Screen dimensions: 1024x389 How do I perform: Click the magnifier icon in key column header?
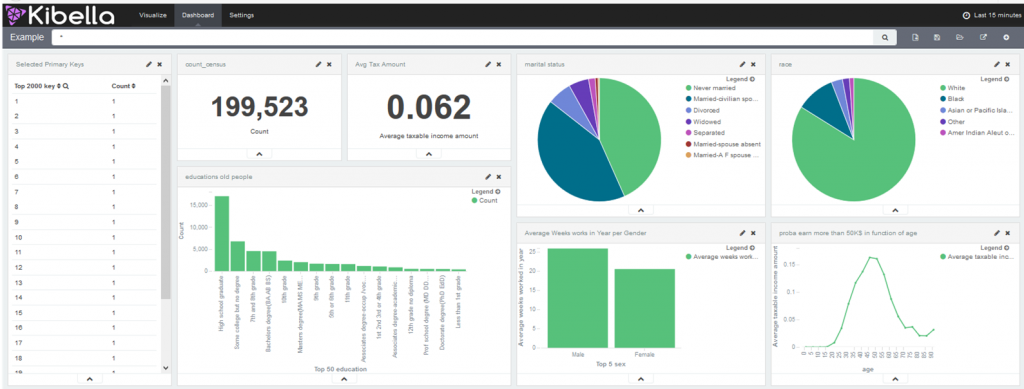point(66,86)
